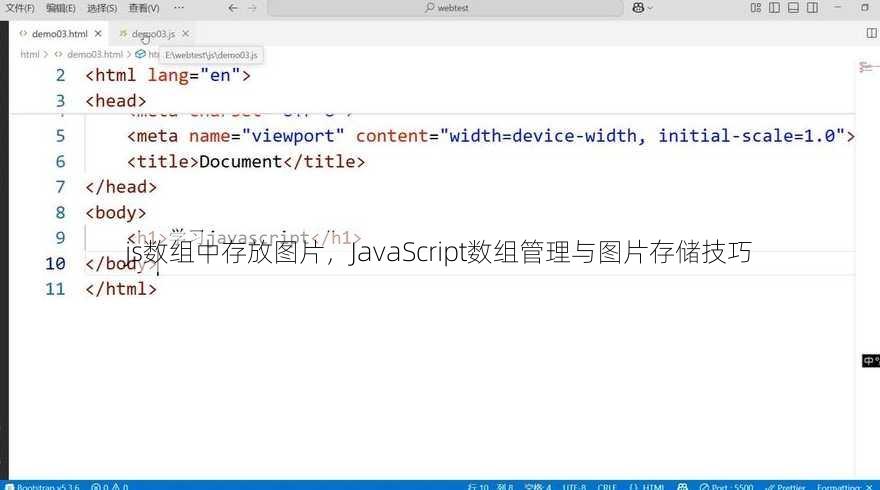Click the Prettier status item
Viewport: 880px width, 490px height.
(785, 486)
